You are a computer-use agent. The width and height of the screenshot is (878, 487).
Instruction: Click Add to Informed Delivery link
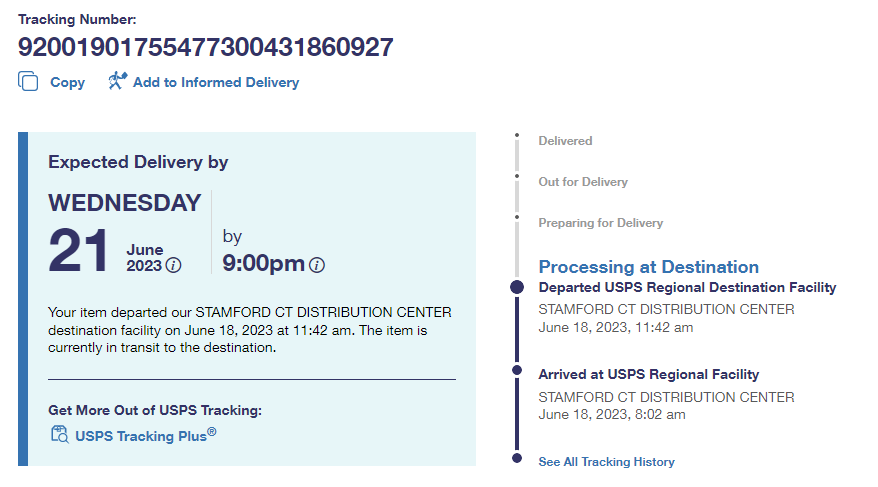click(216, 83)
